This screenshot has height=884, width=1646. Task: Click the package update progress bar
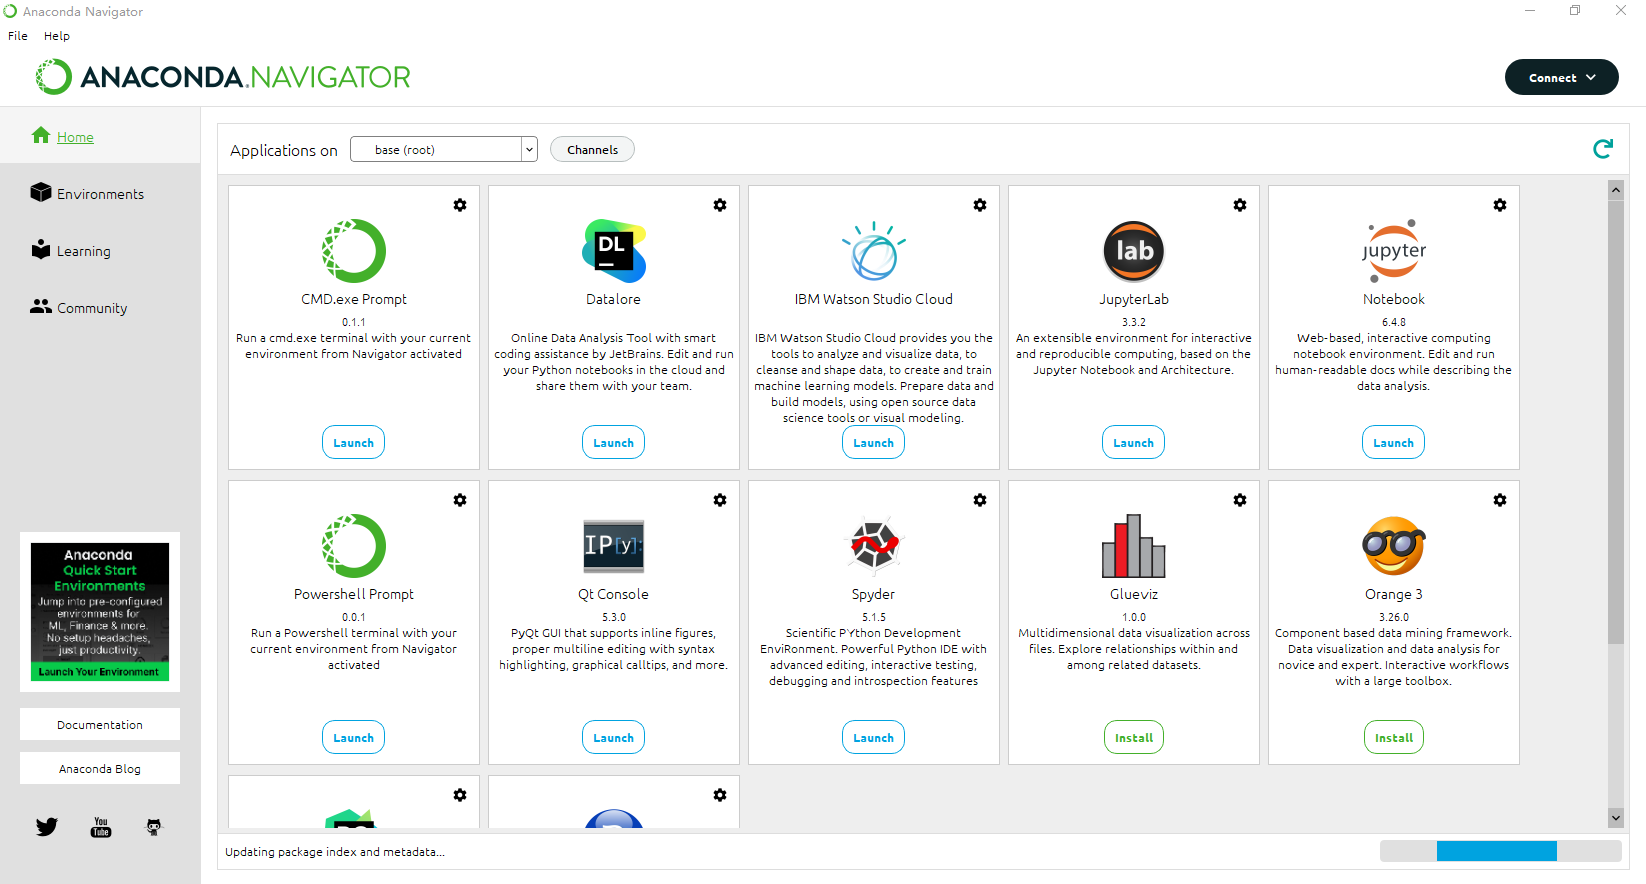(1500, 851)
